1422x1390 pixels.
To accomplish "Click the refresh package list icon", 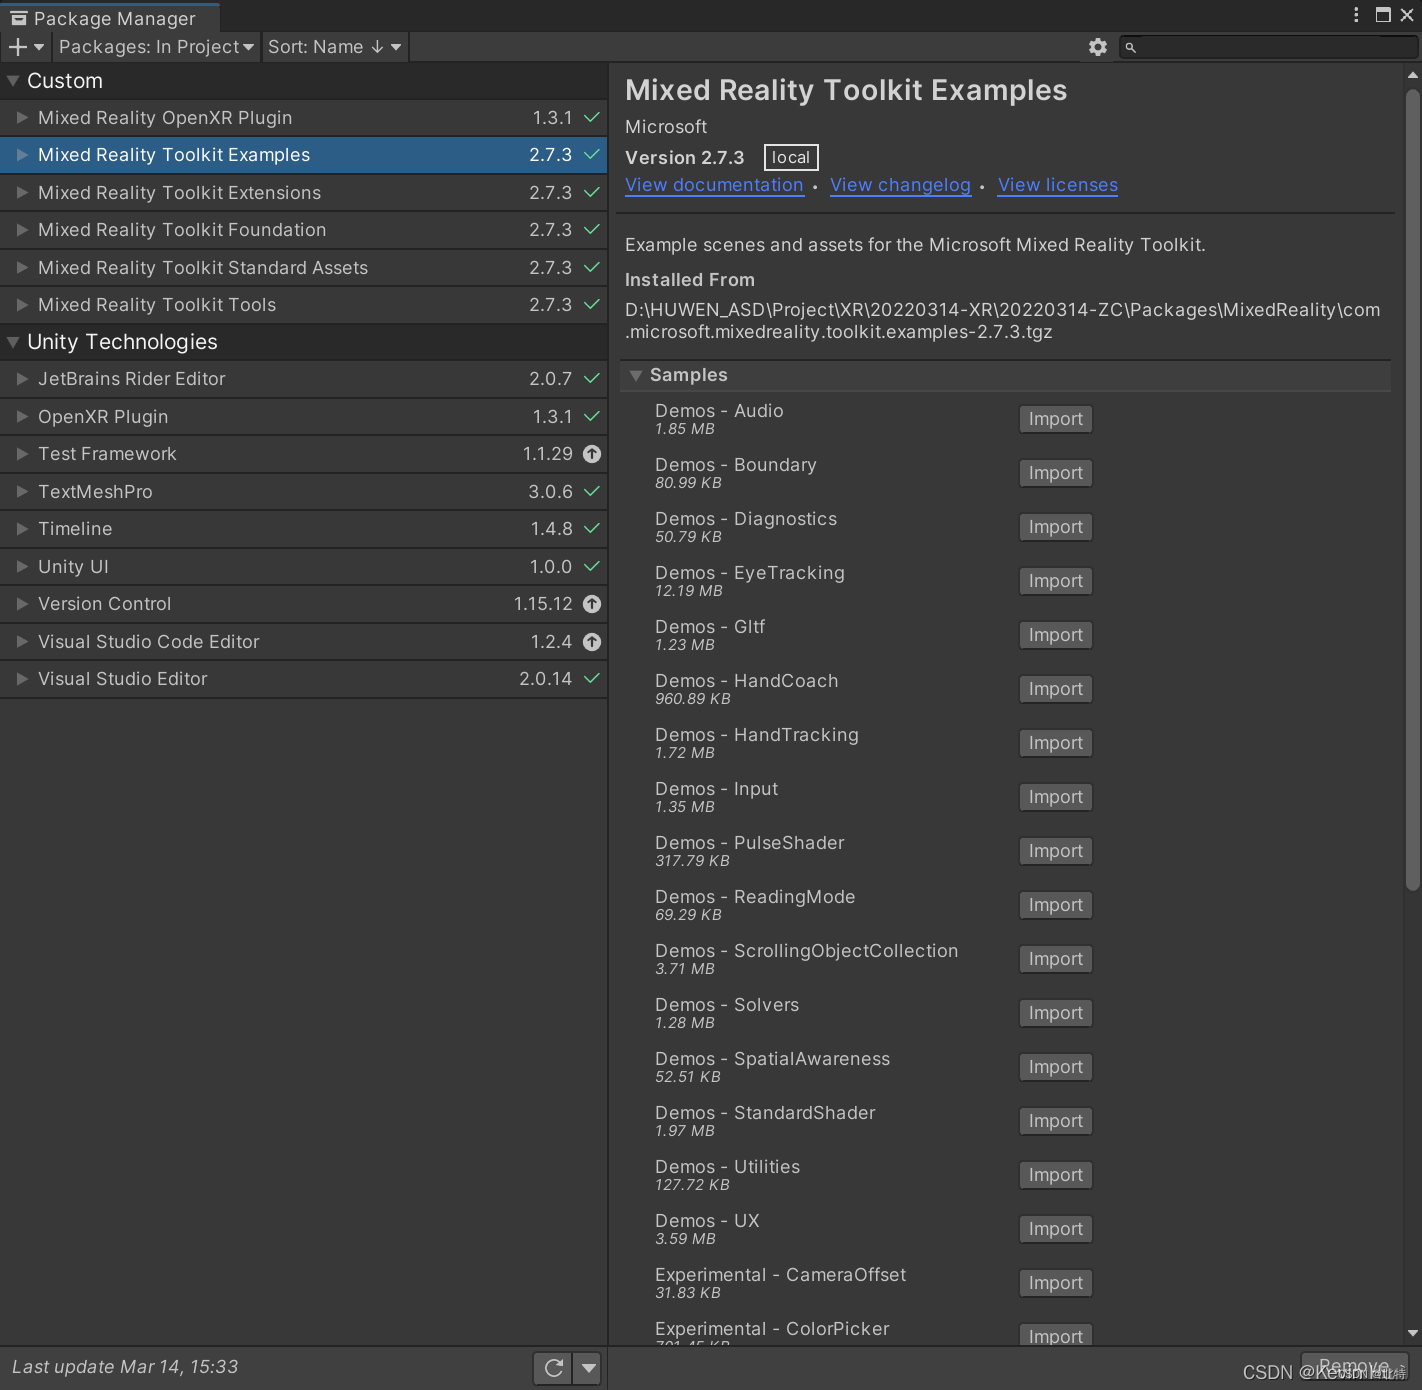I will (x=553, y=1368).
